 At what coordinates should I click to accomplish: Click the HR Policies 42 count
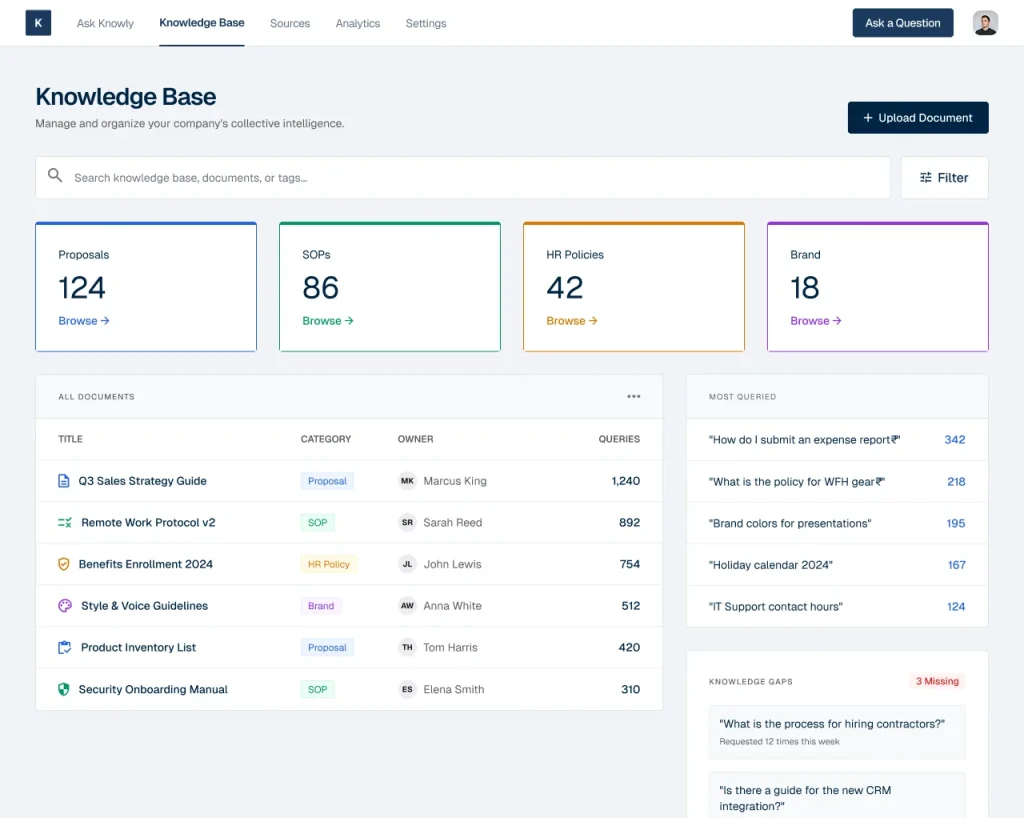tap(565, 288)
